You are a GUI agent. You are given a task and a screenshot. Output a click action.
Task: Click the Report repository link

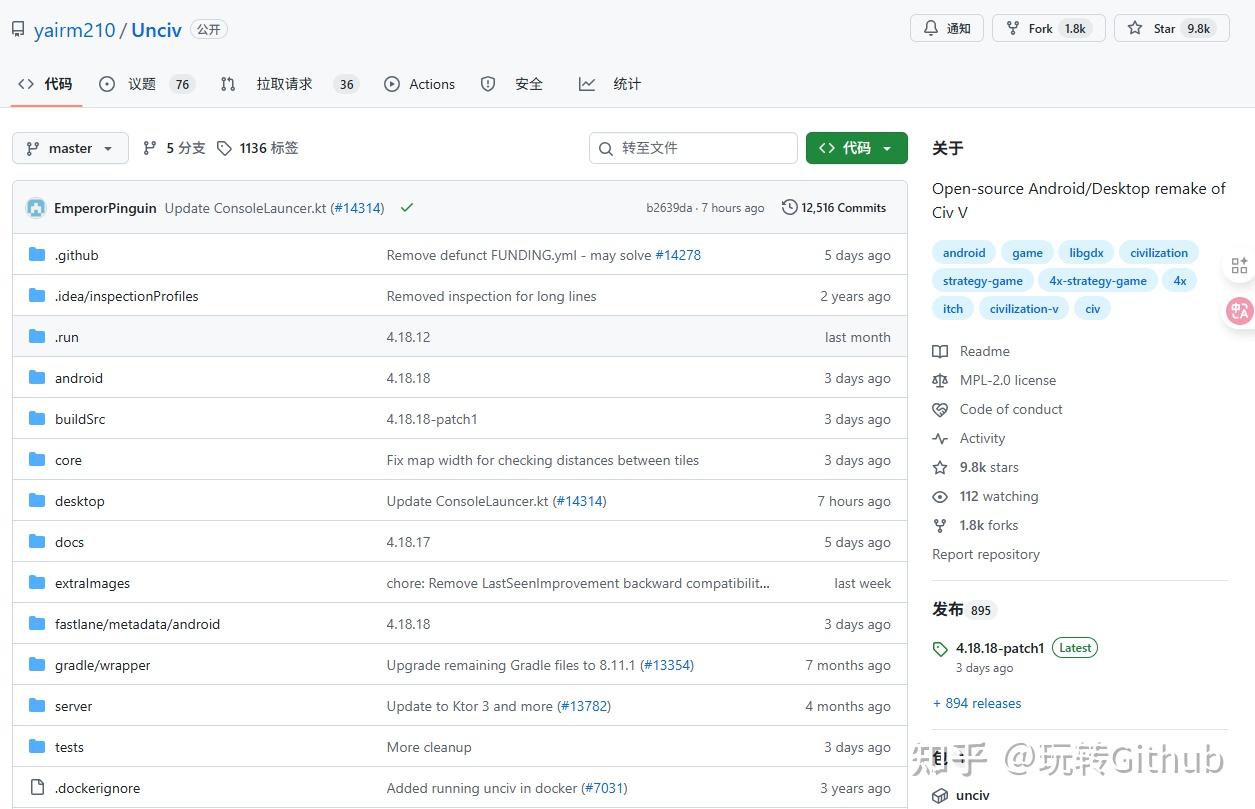pyautogui.click(x=985, y=554)
